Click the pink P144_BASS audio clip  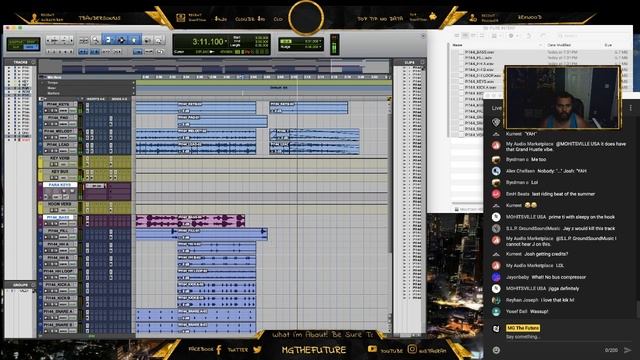tap(190, 221)
